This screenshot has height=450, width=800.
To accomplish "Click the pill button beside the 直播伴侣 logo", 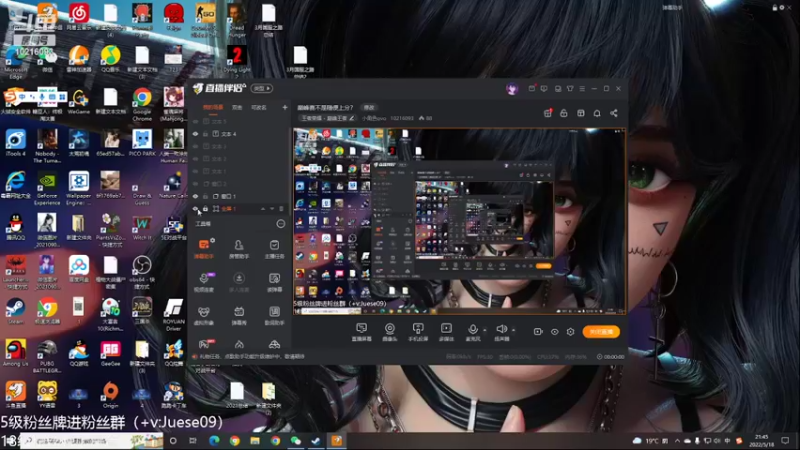I will tap(262, 88).
